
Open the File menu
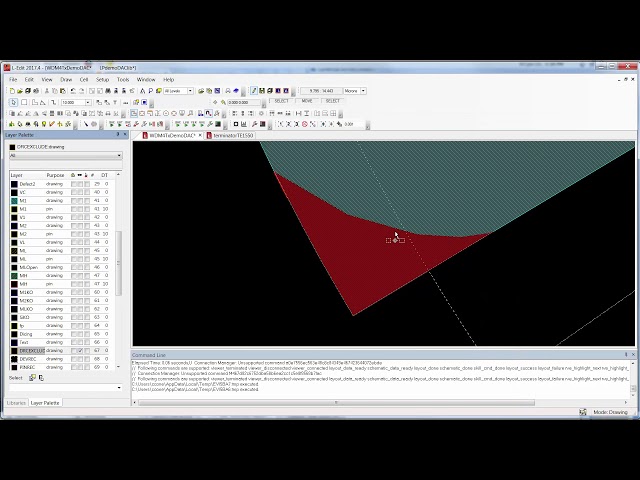pos(13,80)
